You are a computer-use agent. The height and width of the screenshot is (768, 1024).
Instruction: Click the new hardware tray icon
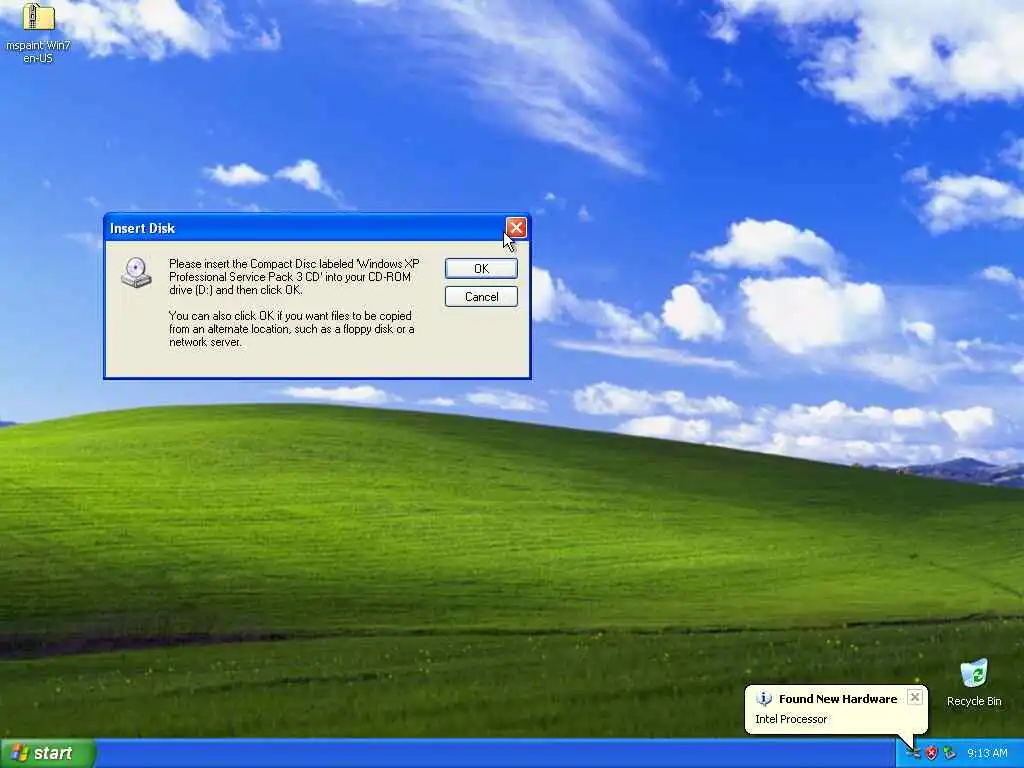click(914, 753)
